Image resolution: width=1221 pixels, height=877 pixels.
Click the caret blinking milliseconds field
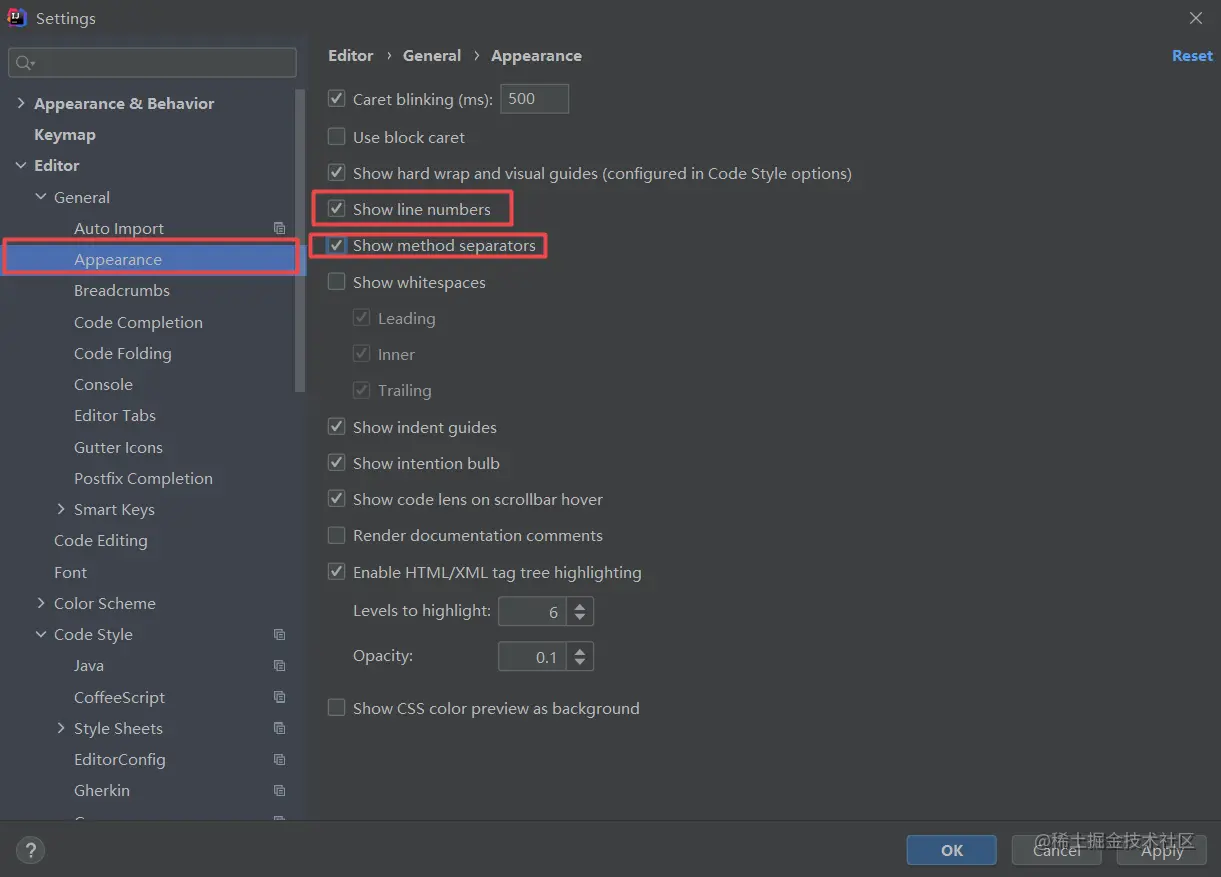pyautogui.click(x=534, y=99)
